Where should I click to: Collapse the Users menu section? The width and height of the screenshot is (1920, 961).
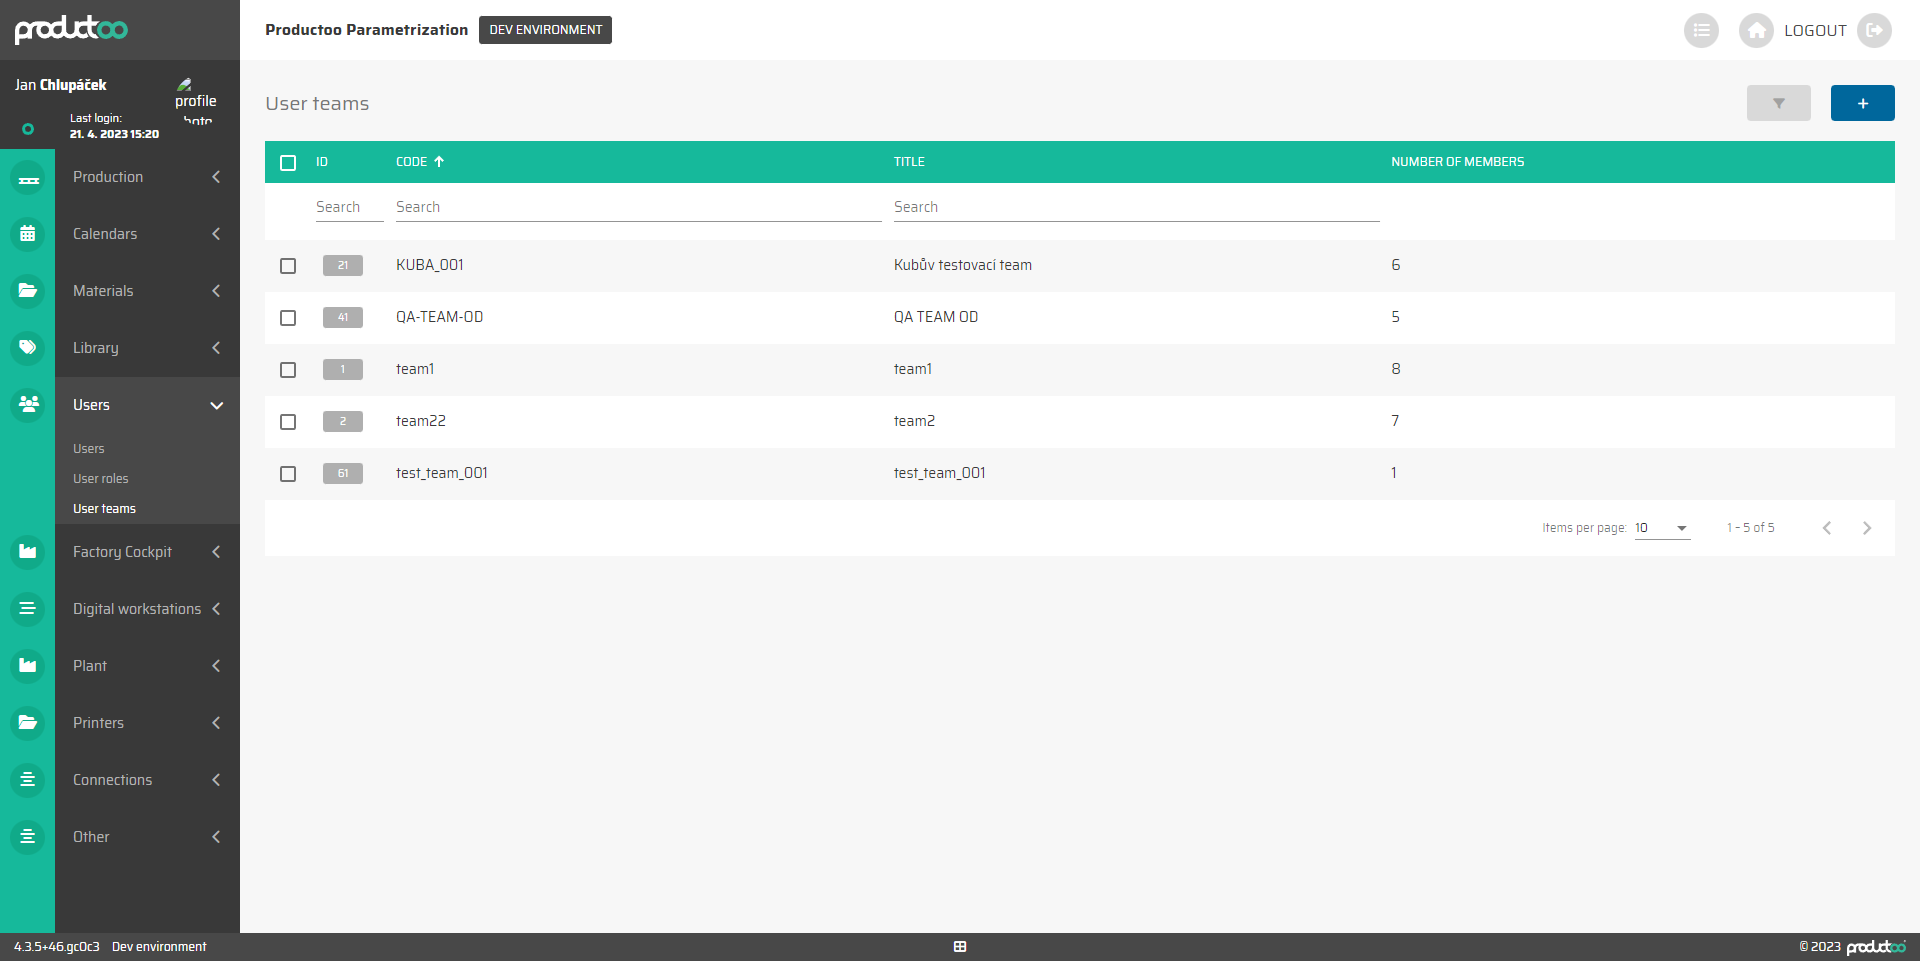coord(146,405)
